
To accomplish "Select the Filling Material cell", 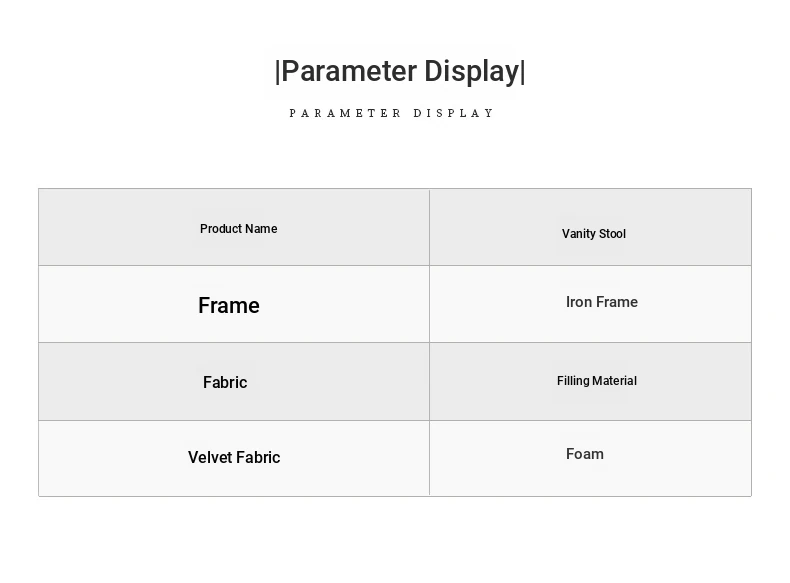I will tap(596, 381).
